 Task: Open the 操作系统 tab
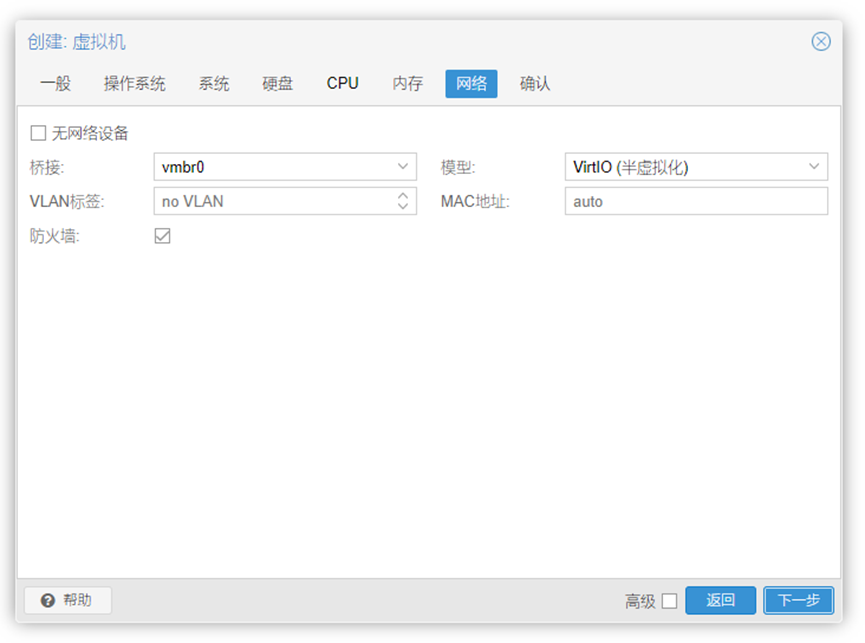tap(134, 84)
